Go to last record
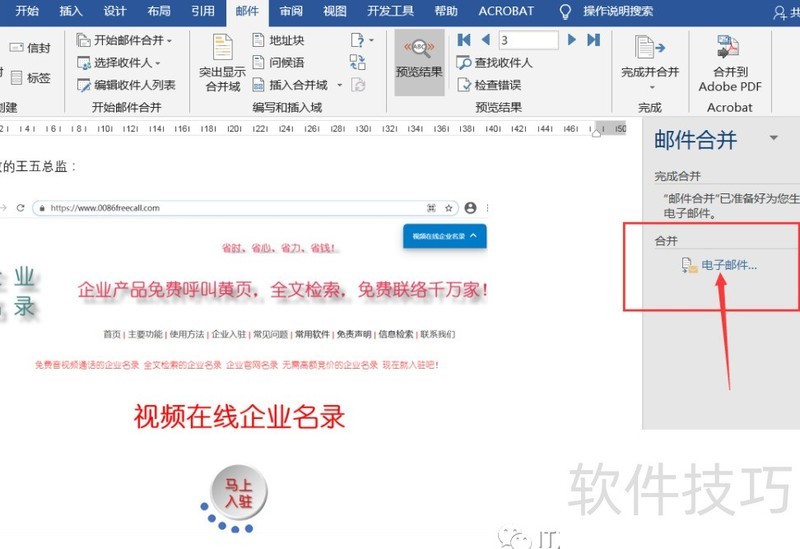 594,40
